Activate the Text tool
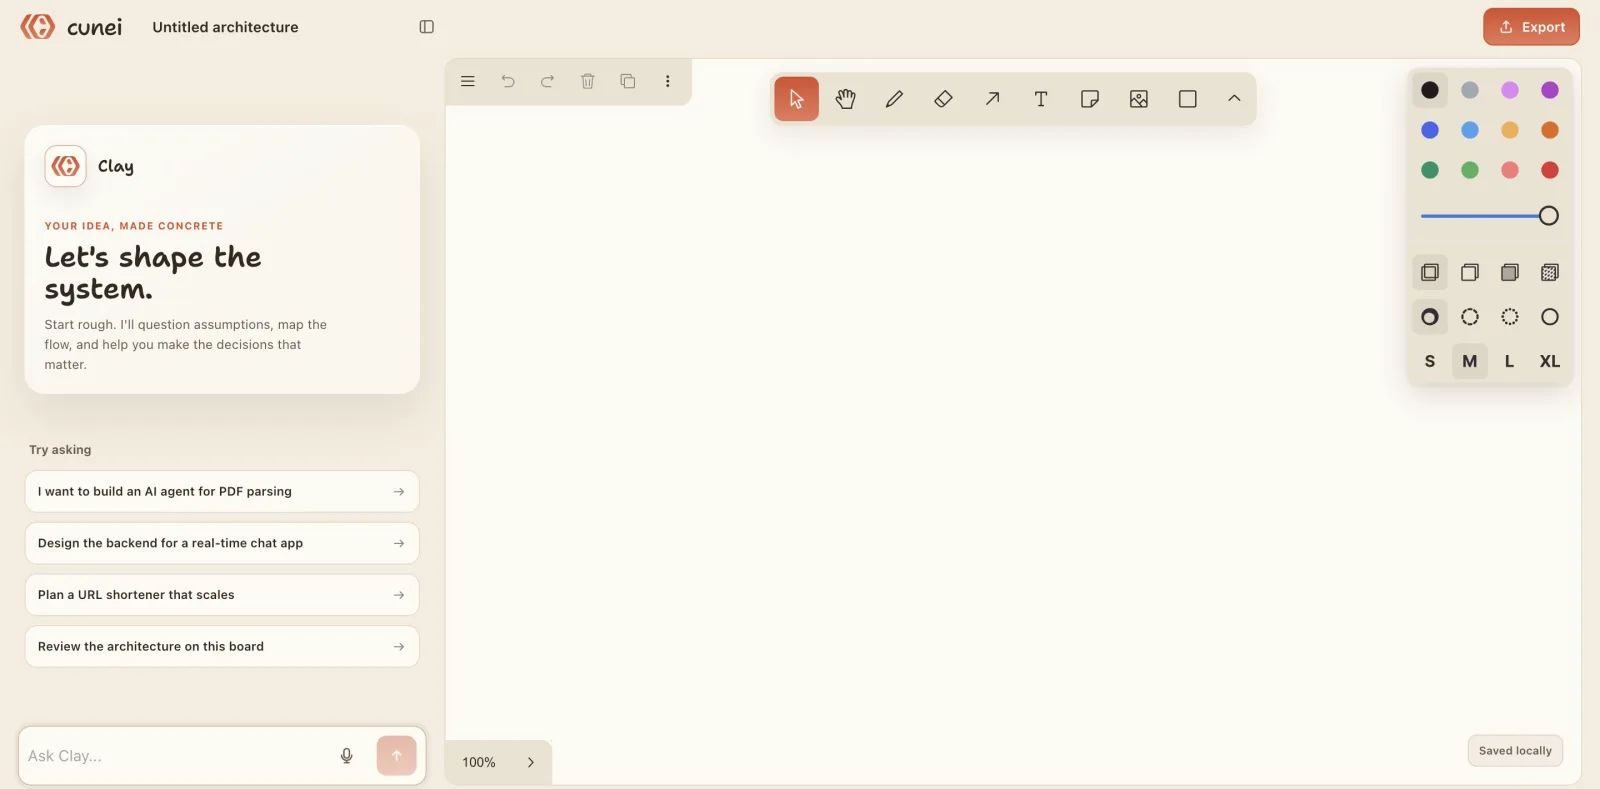 tap(1041, 99)
